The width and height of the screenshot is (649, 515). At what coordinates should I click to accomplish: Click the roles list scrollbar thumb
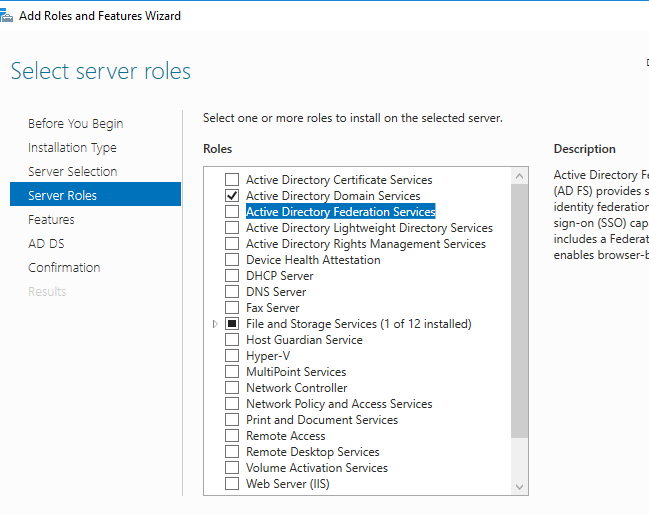click(x=519, y=311)
